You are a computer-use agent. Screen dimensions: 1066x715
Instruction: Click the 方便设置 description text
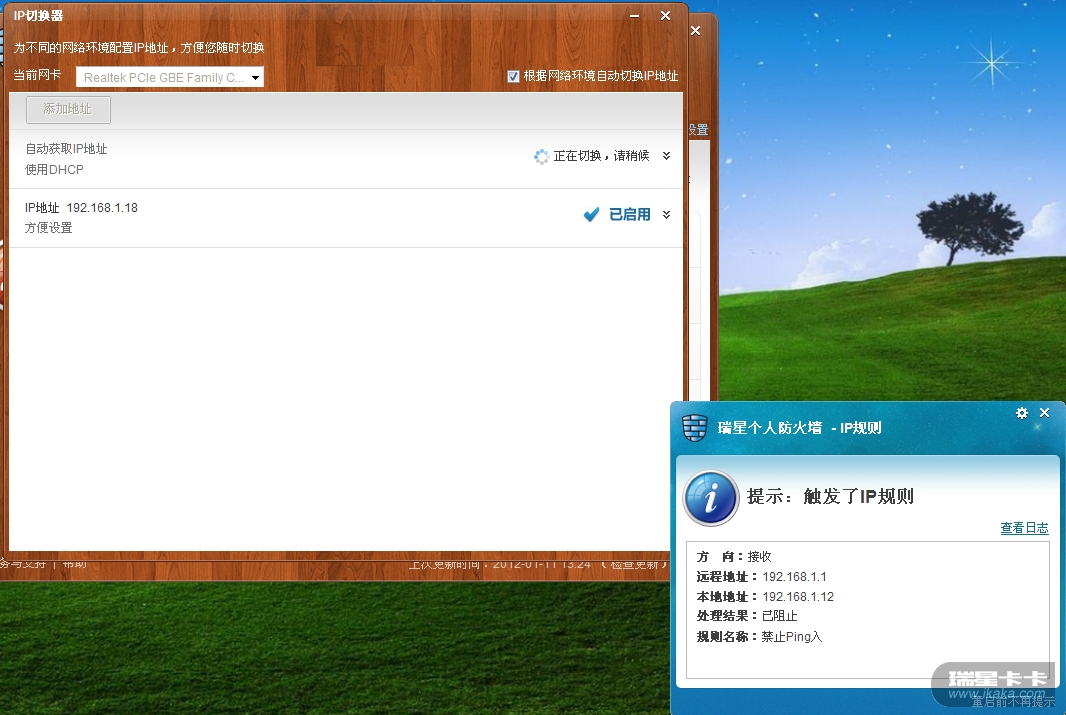(x=48, y=228)
